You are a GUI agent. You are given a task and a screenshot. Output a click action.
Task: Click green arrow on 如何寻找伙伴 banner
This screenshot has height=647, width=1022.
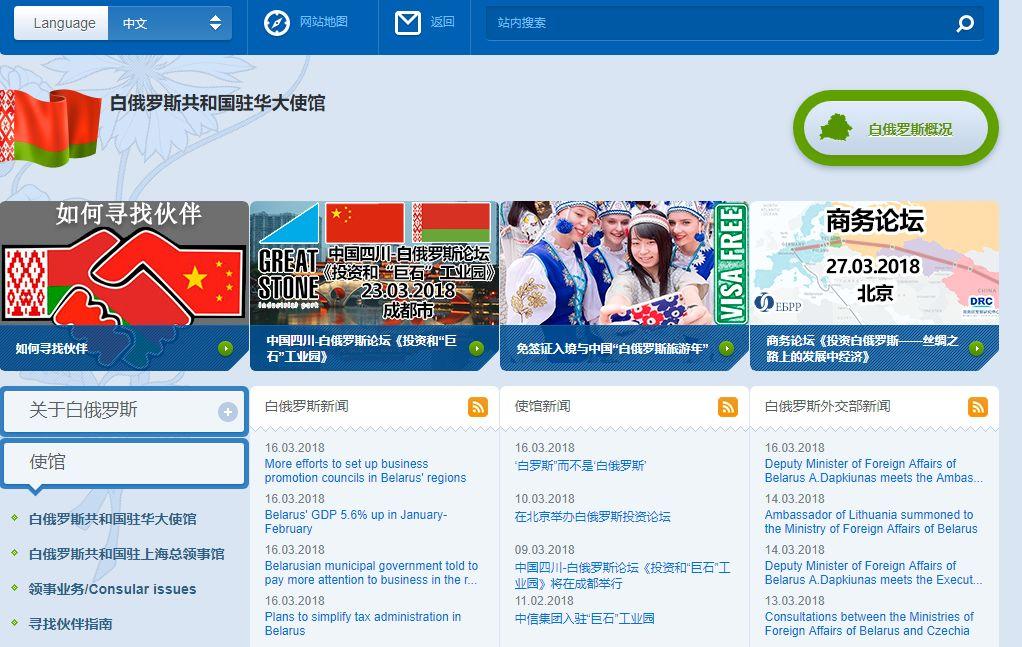pos(226,349)
